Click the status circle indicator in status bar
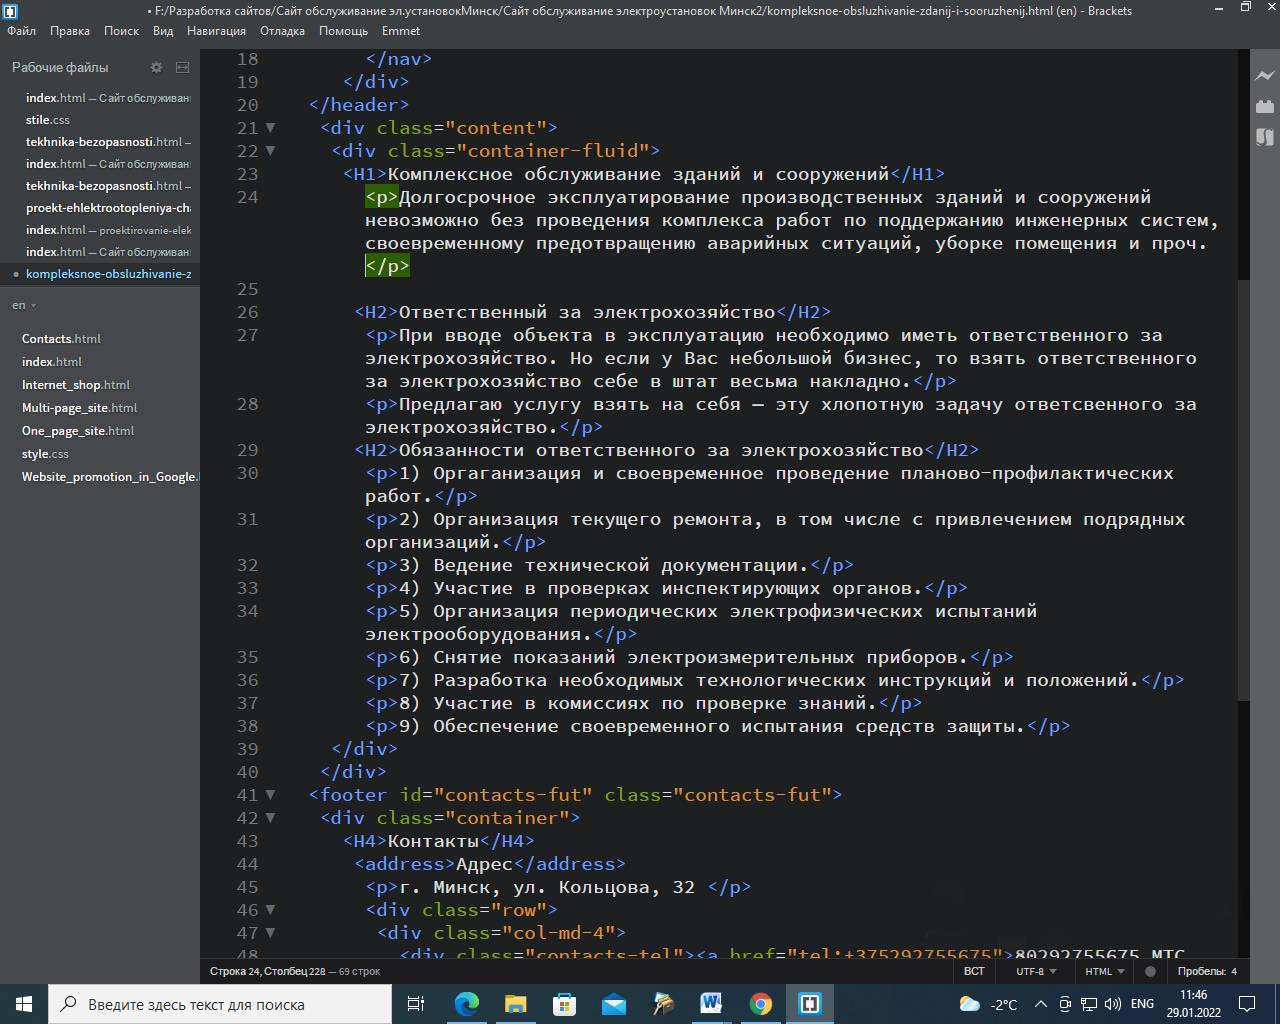 pyautogui.click(x=1150, y=971)
